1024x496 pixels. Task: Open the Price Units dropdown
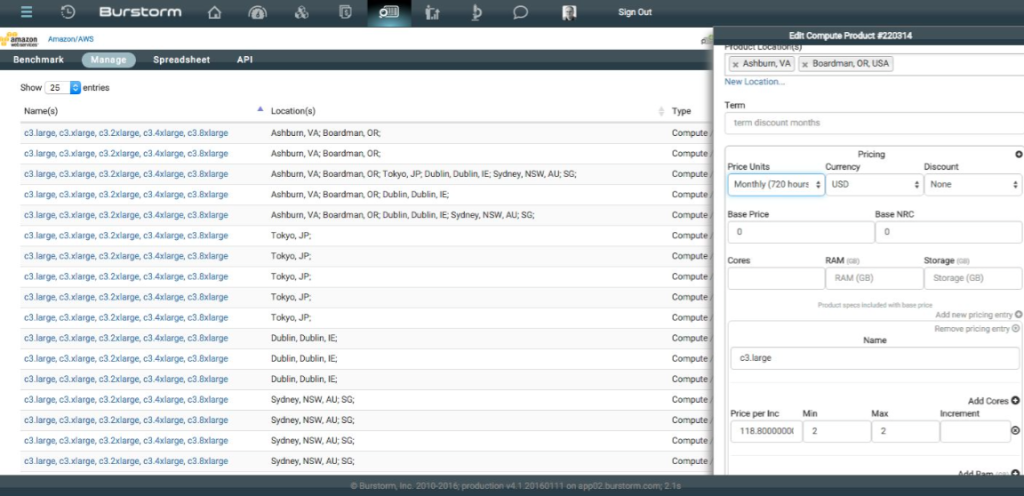pyautogui.click(x=775, y=184)
